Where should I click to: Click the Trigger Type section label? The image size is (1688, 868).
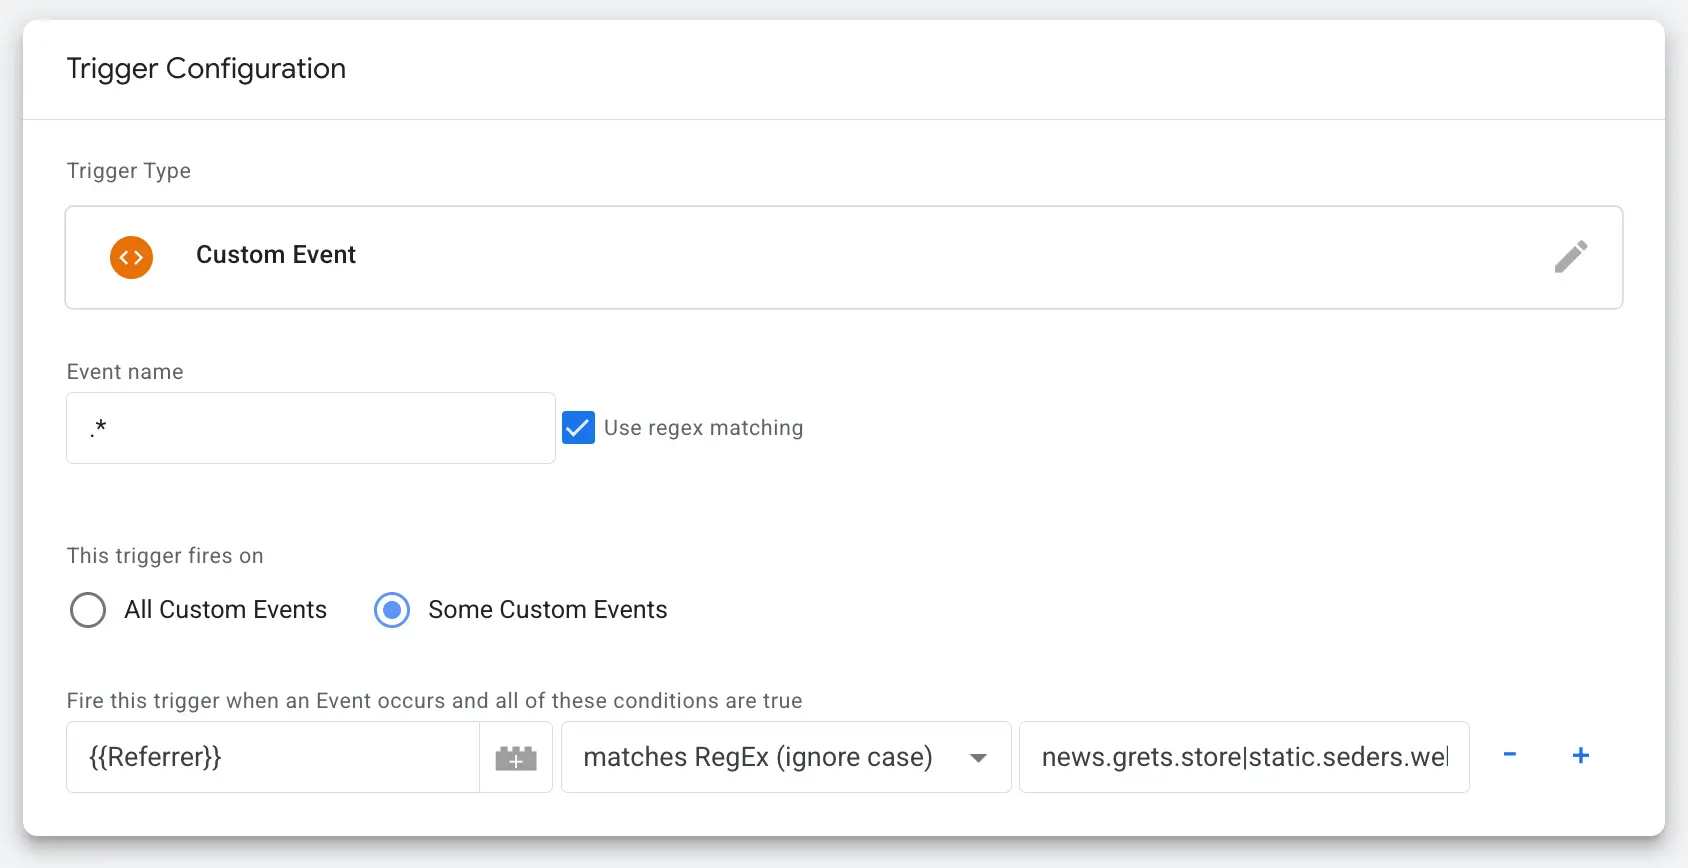pyautogui.click(x=128, y=171)
